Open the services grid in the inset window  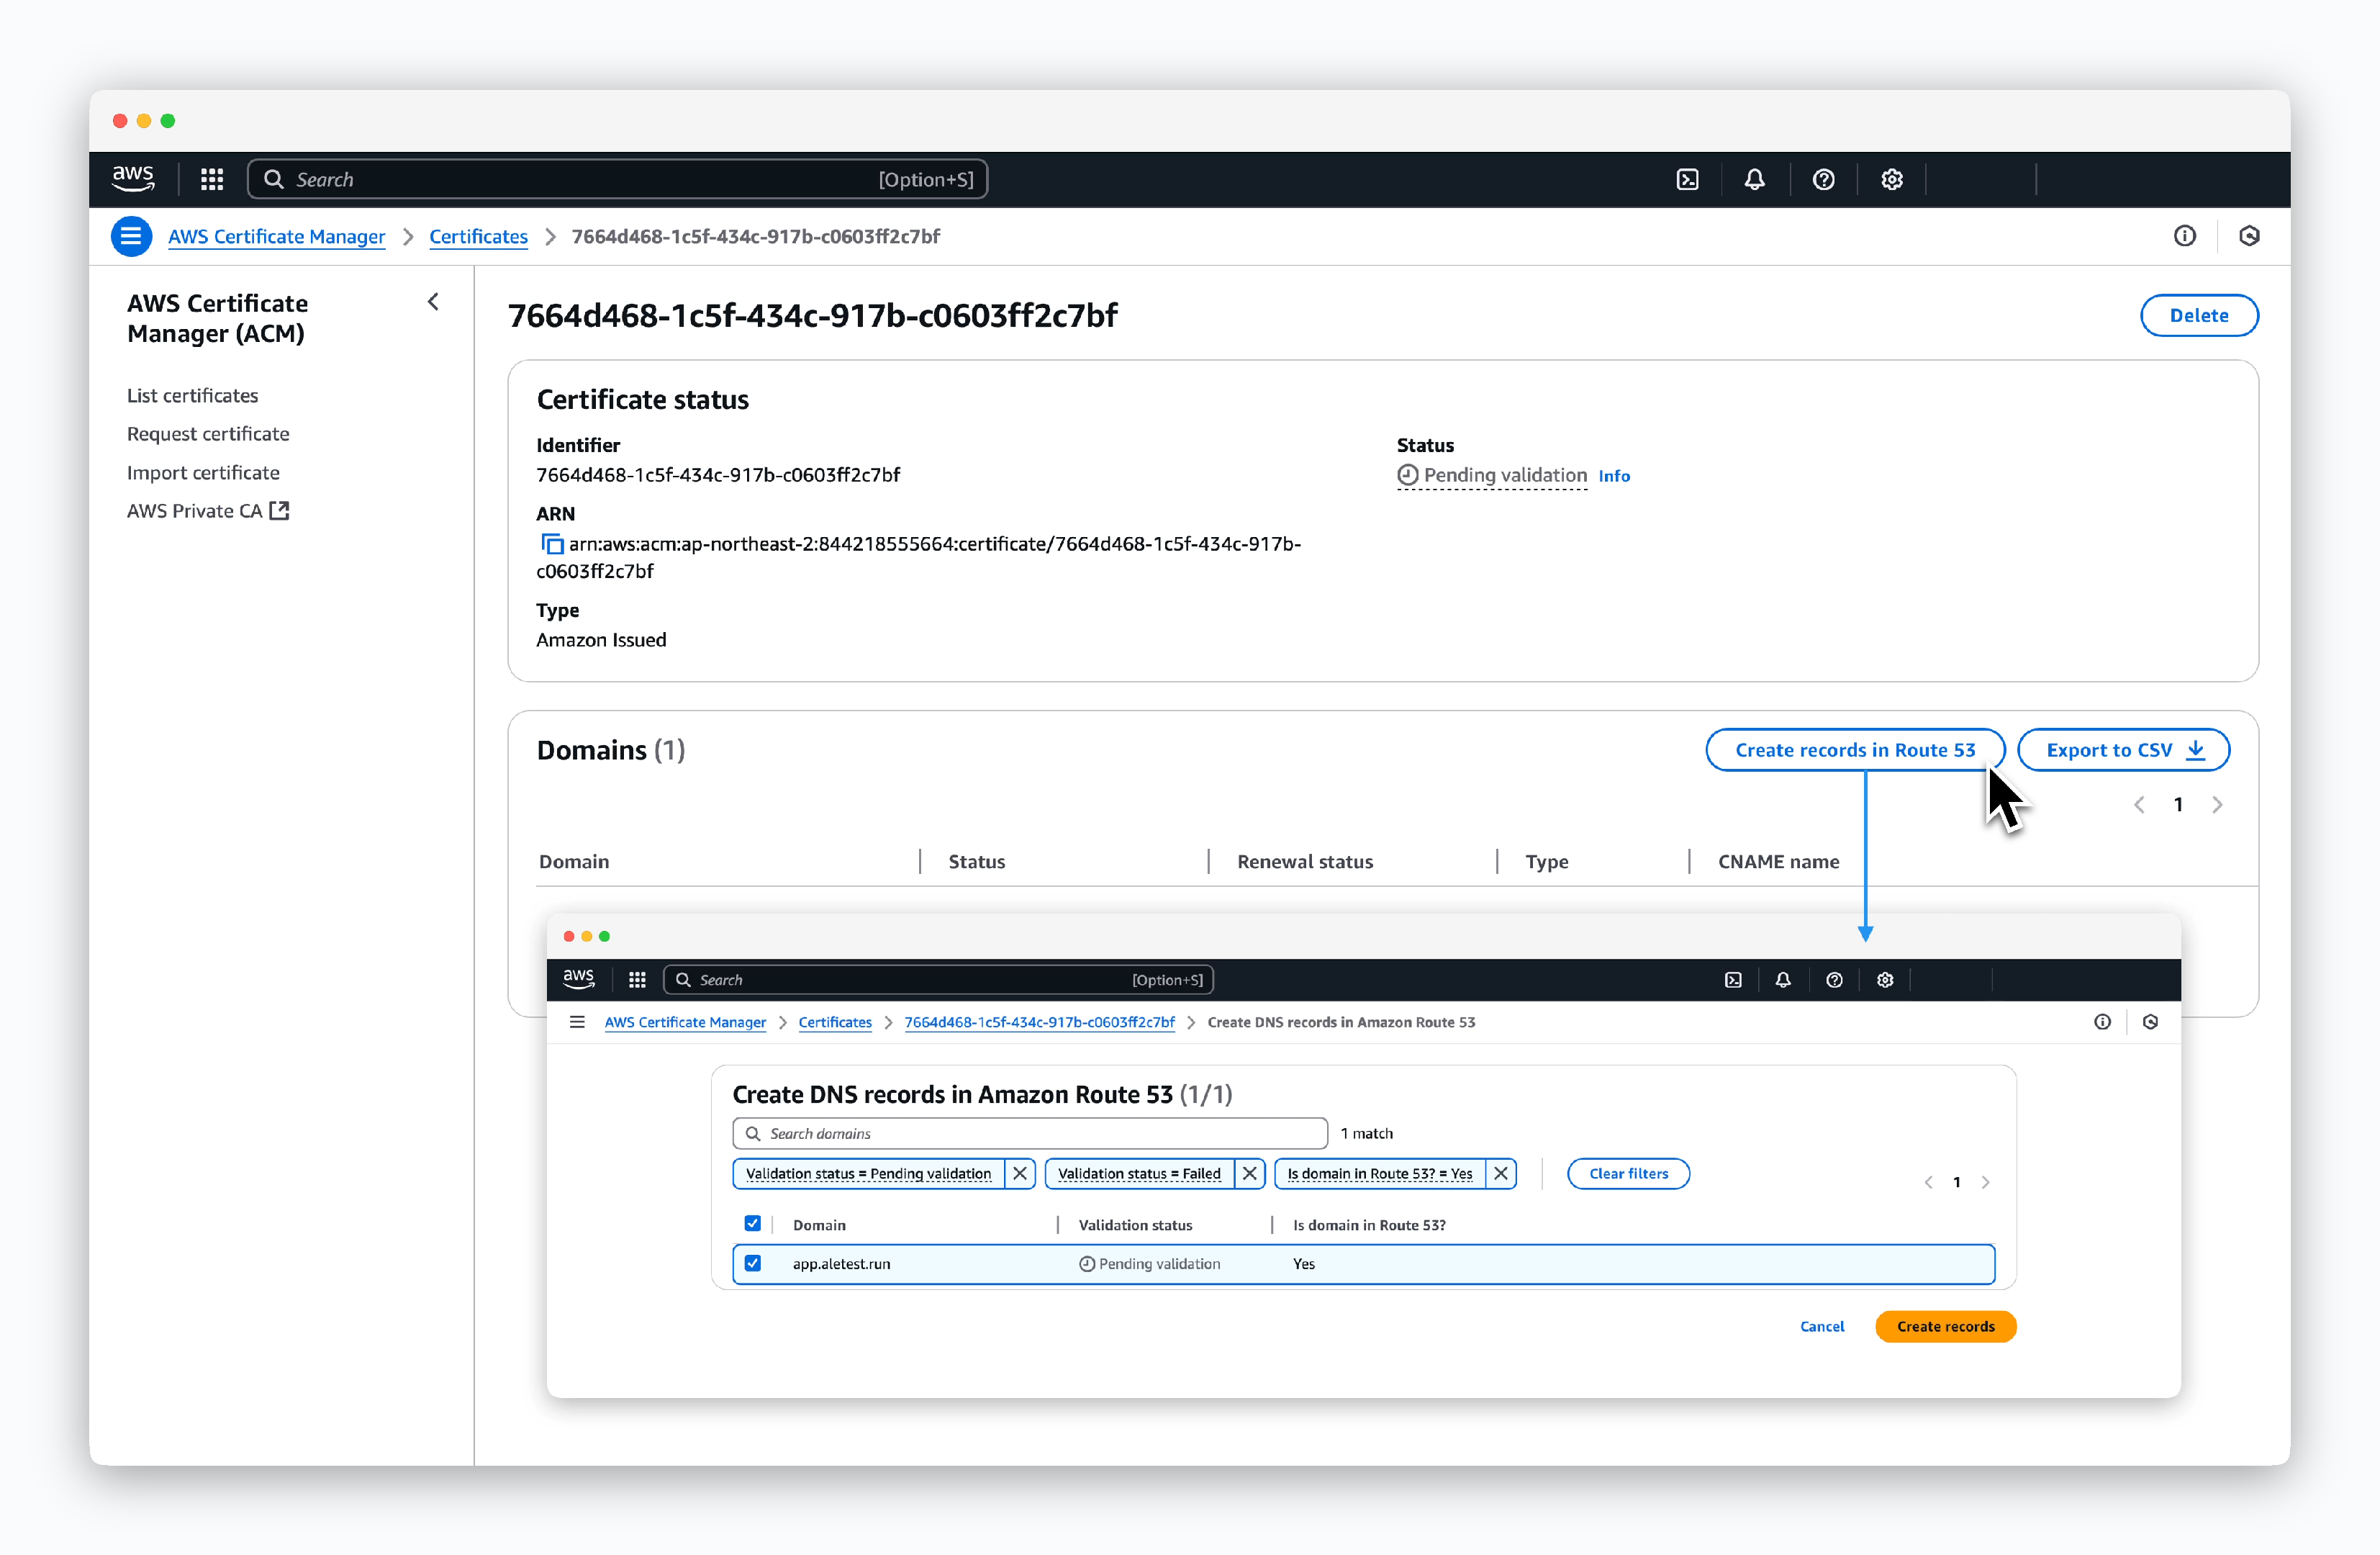(x=637, y=980)
